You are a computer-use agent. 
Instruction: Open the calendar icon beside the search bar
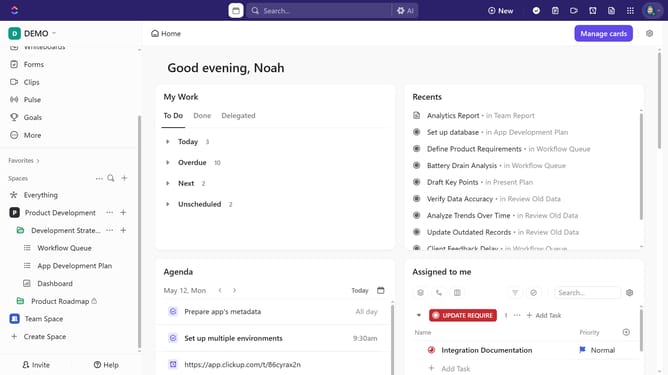click(236, 11)
